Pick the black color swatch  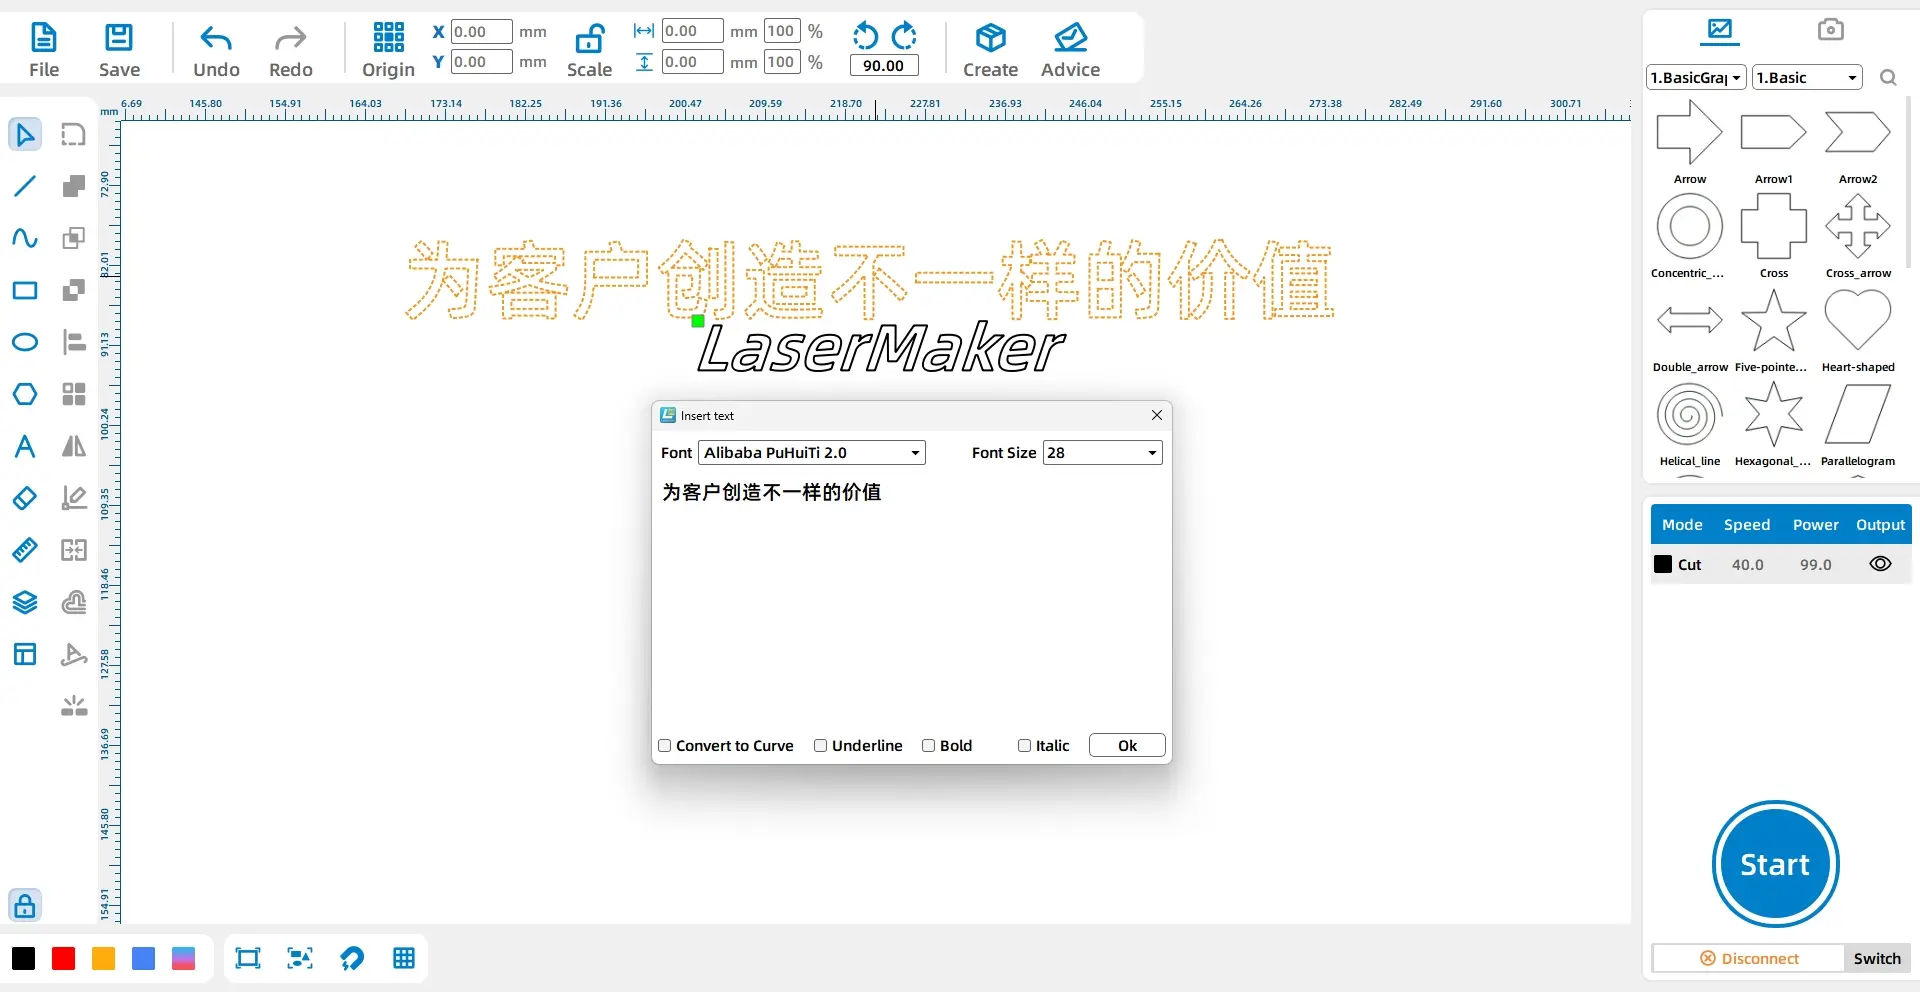[24, 959]
